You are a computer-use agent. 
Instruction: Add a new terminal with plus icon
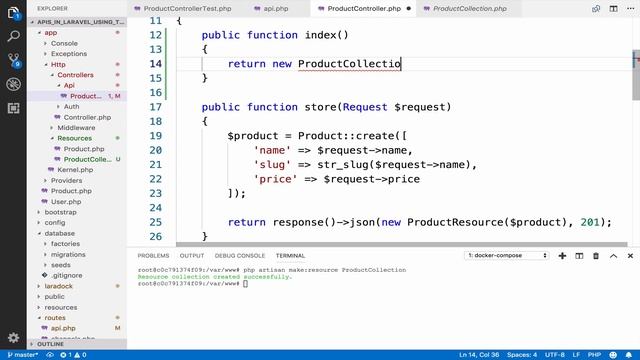click(562, 256)
